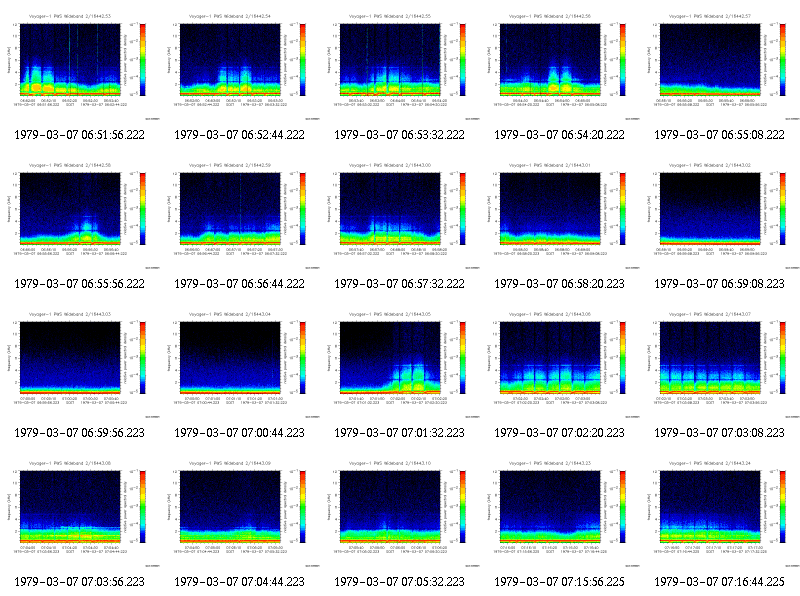Click the caption 1979-03-07 07:04:44.223

click(x=239, y=582)
